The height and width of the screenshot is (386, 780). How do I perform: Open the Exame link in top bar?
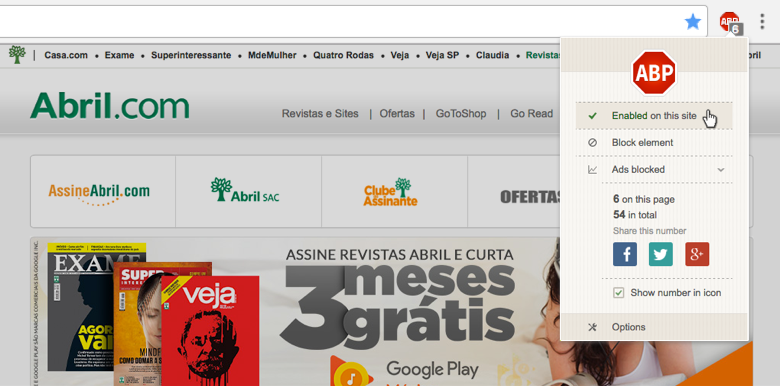tap(119, 55)
